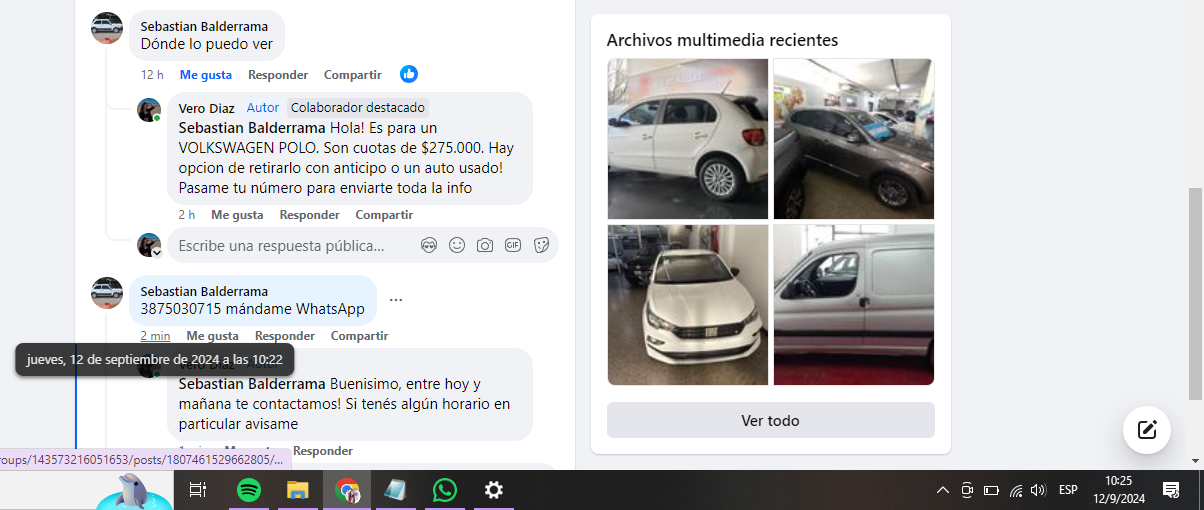Screen dimensions: 1204x510
Task: Open the white Fiat sedan thumbnail
Action: tap(688, 305)
